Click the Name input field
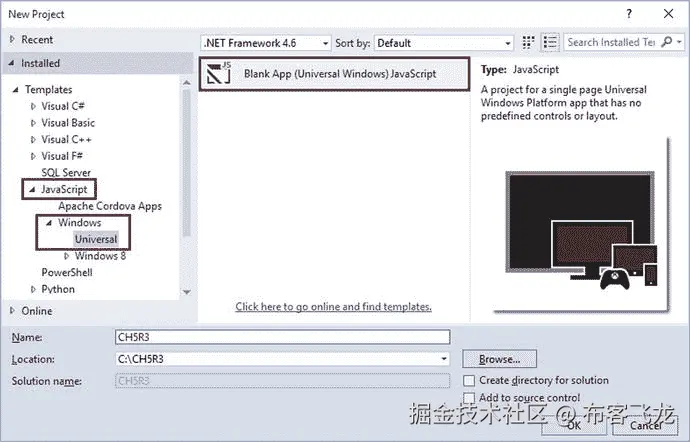 [283, 337]
